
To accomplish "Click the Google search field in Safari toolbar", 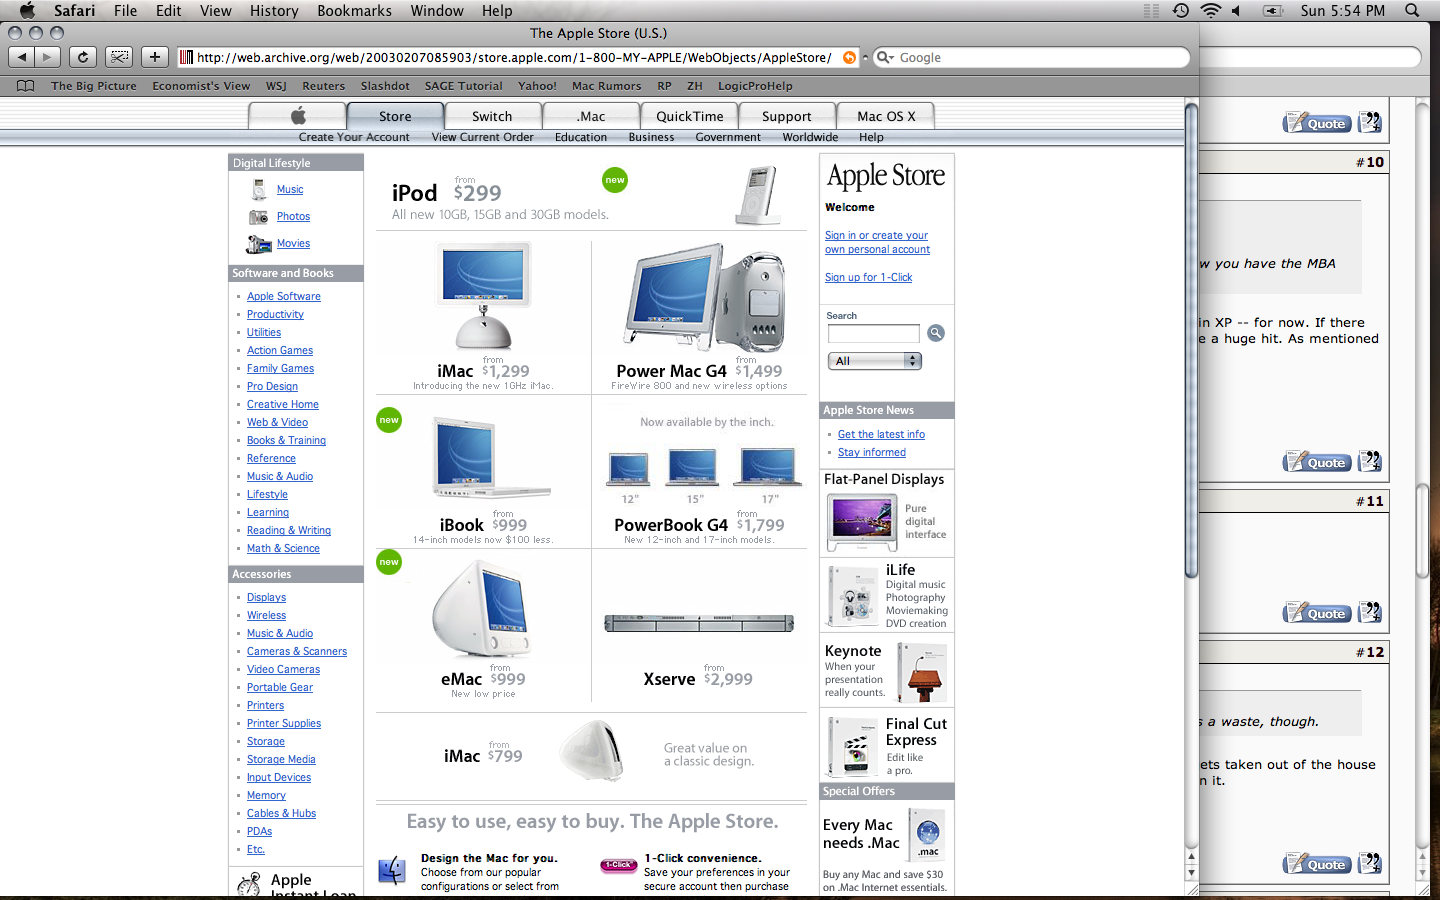I will tap(1031, 58).
